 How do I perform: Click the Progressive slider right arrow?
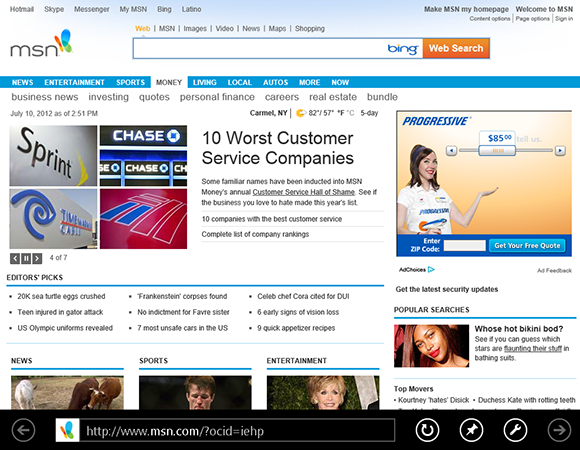[x=560, y=150]
